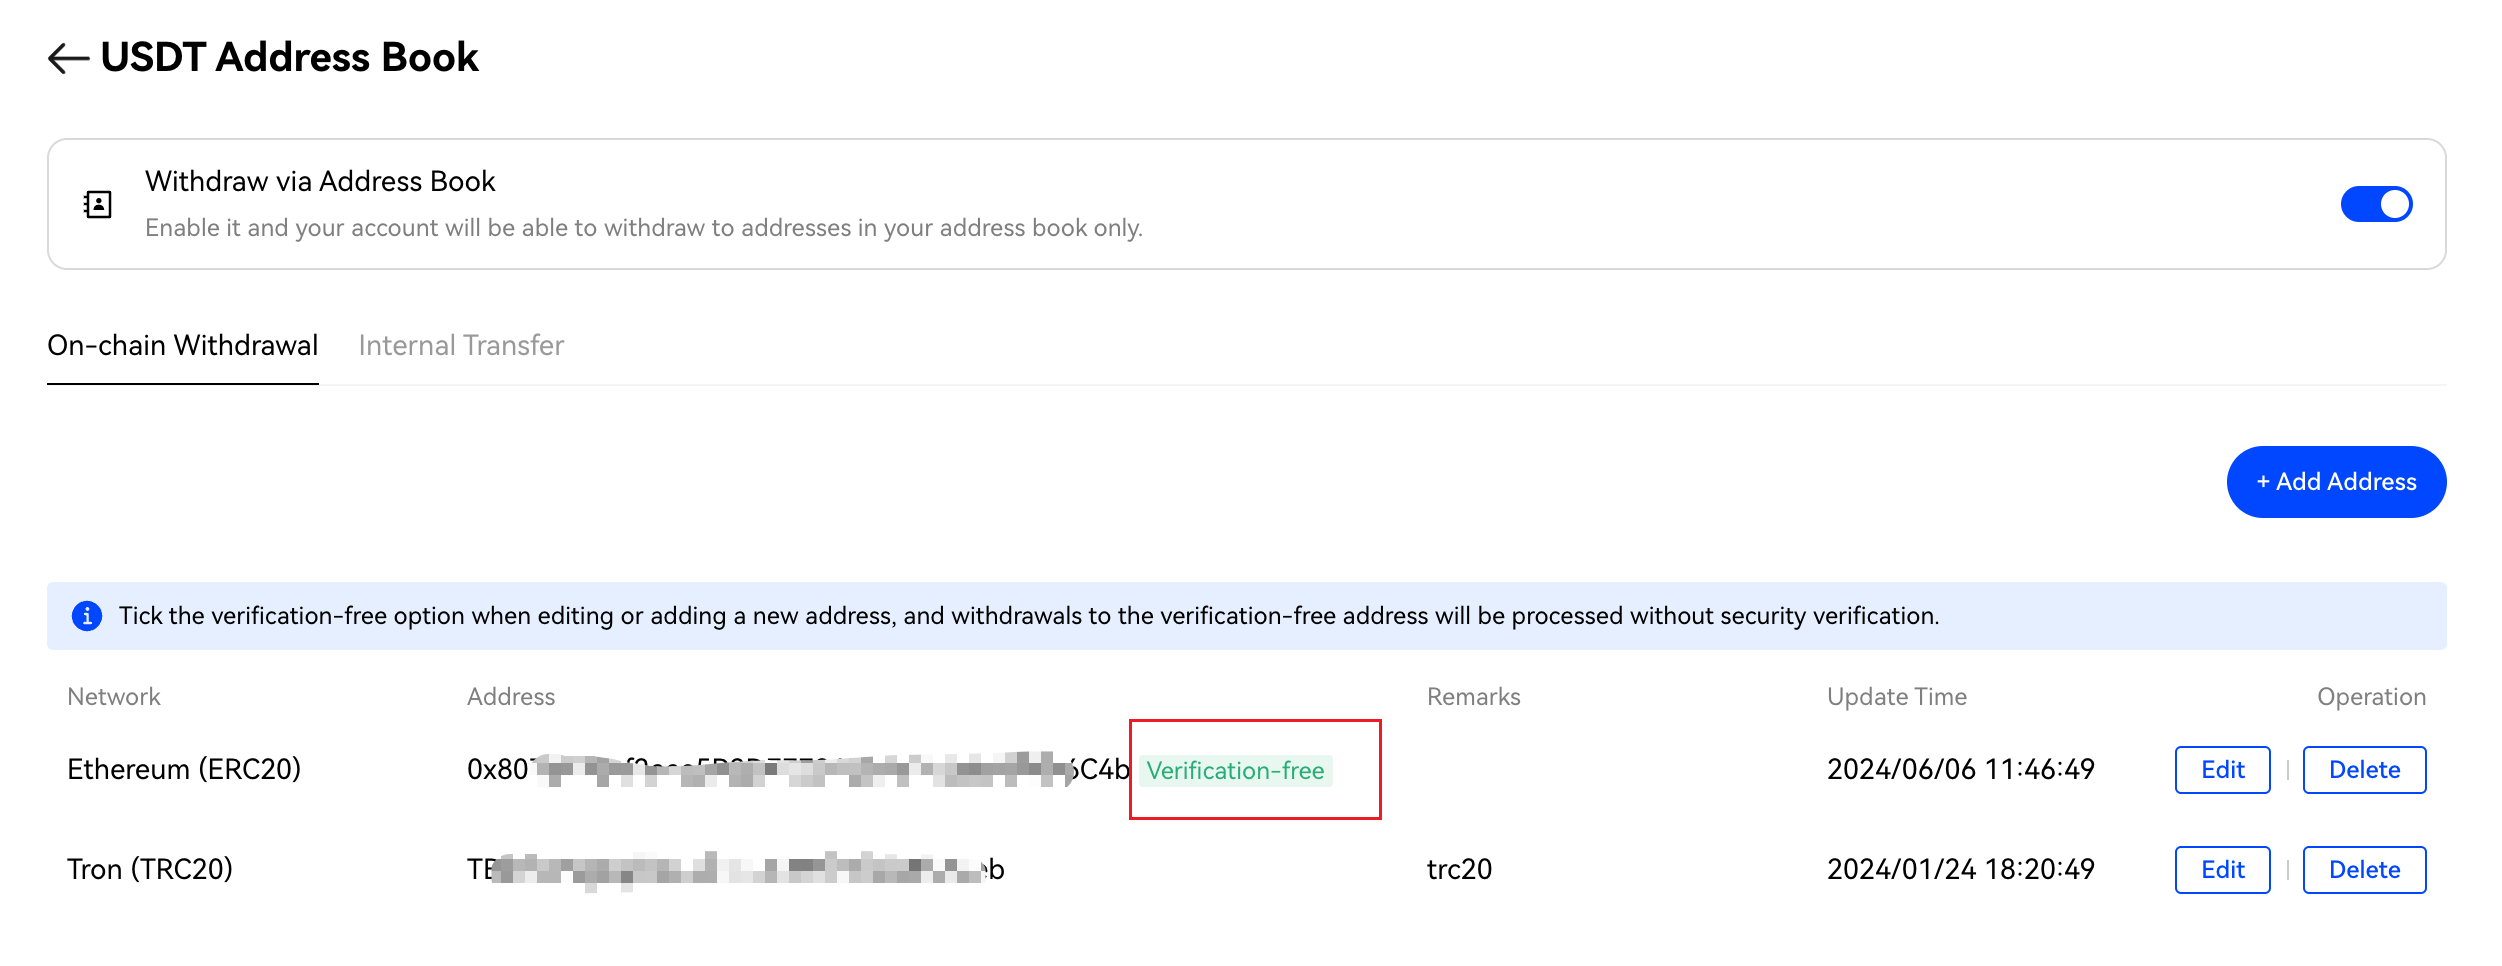Click the address book icon in the withdraw card
The image size is (2502, 966).
[98, 205]
